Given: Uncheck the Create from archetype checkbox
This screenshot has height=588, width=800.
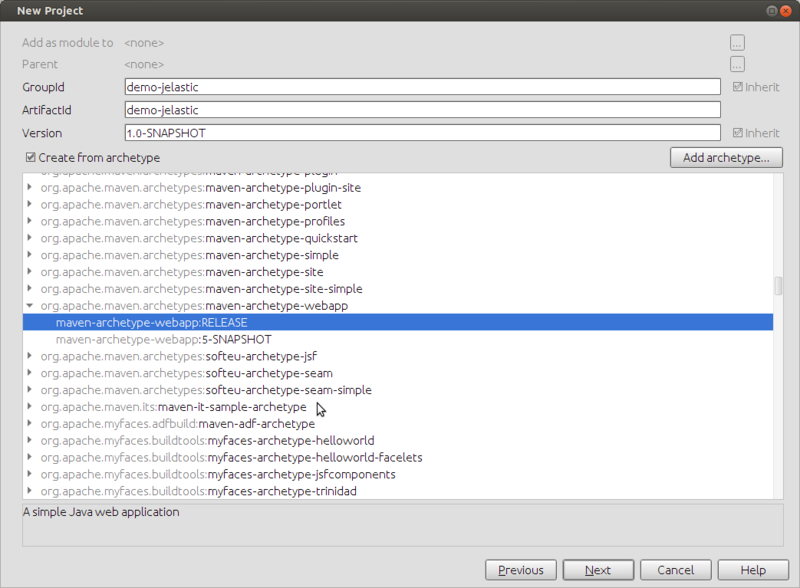Looking at the screenshot, I should (31, 157).
